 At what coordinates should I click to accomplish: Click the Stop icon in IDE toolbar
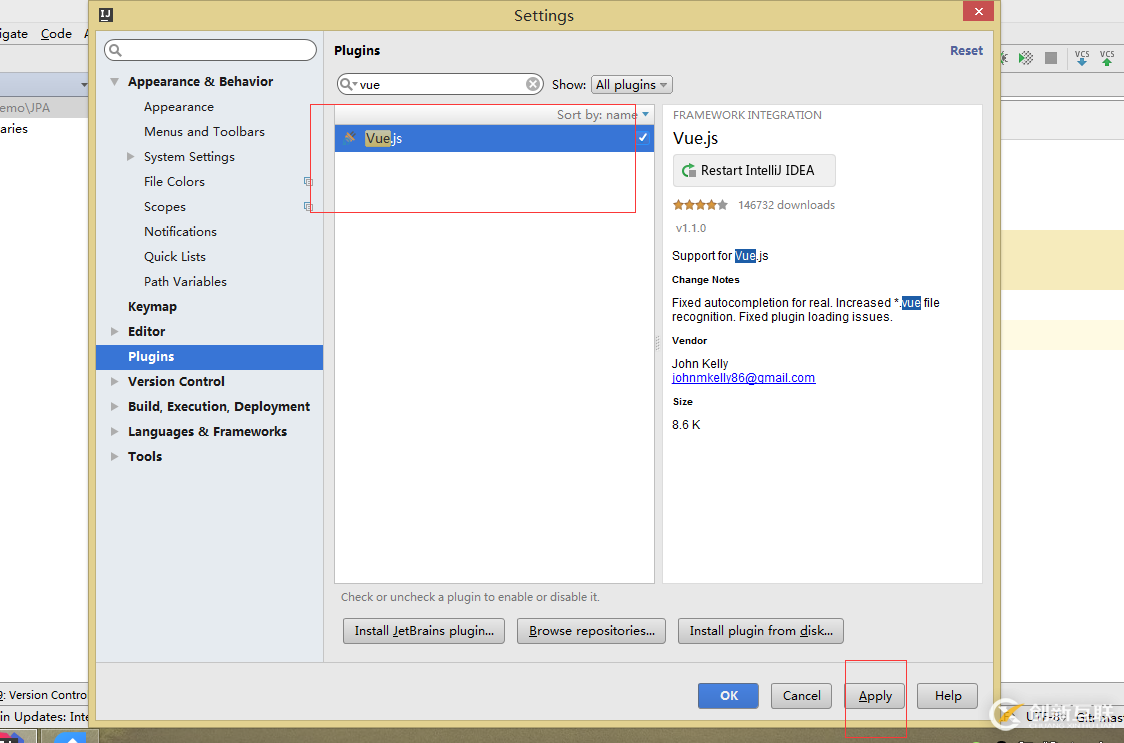point(1051,58)
